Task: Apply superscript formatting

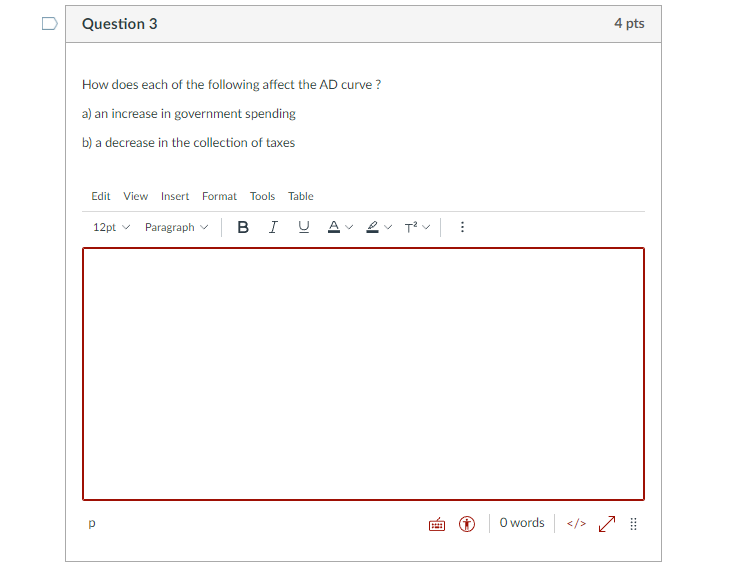Action: click(x=411, y=228)
